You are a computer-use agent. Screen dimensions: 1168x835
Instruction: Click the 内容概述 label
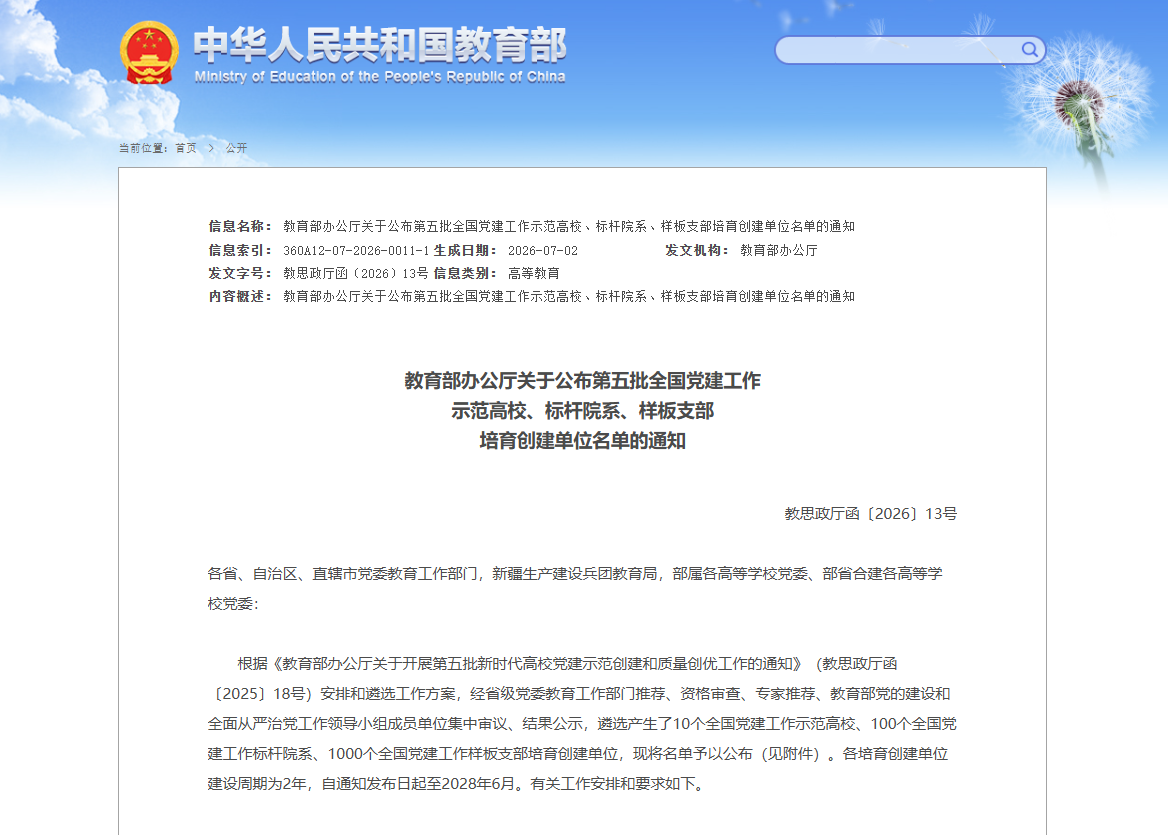tap(240, 296)
